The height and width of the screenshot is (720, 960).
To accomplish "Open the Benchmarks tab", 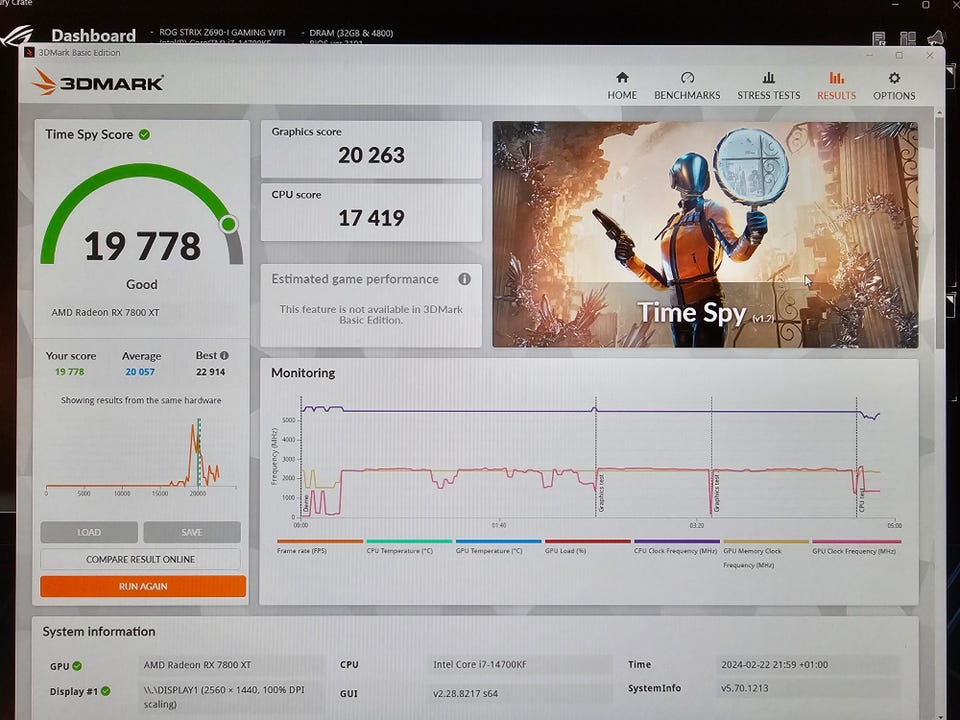I will (687, 86).
